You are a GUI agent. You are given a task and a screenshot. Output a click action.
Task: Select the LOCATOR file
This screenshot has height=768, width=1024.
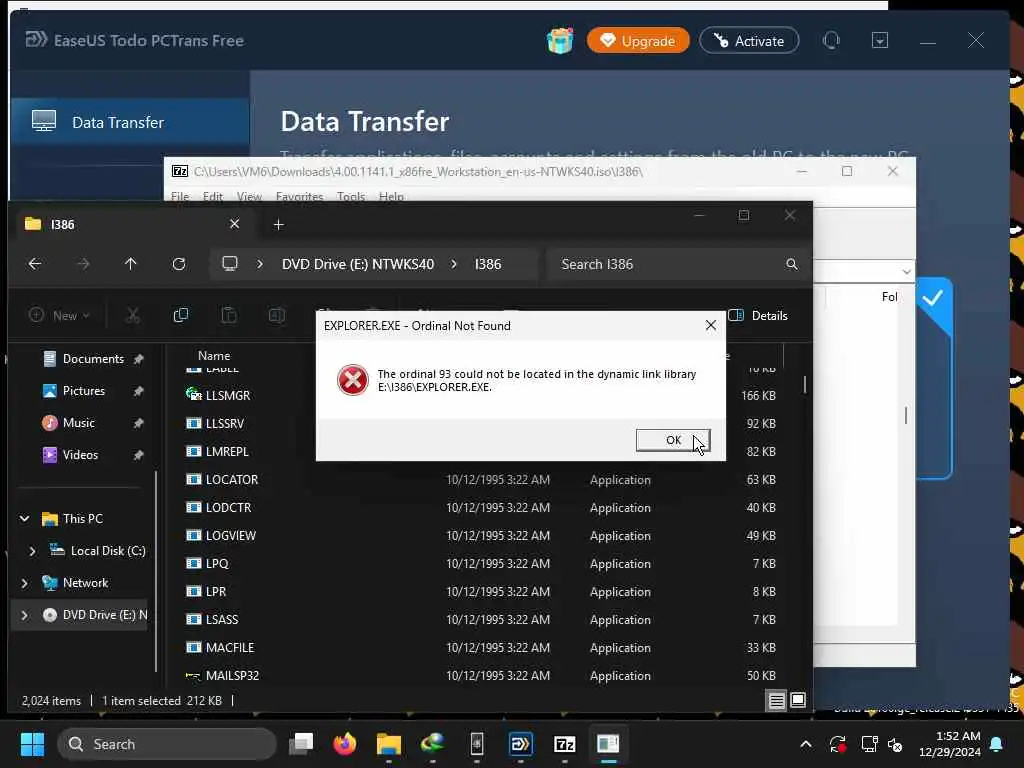tap(232, 480)
